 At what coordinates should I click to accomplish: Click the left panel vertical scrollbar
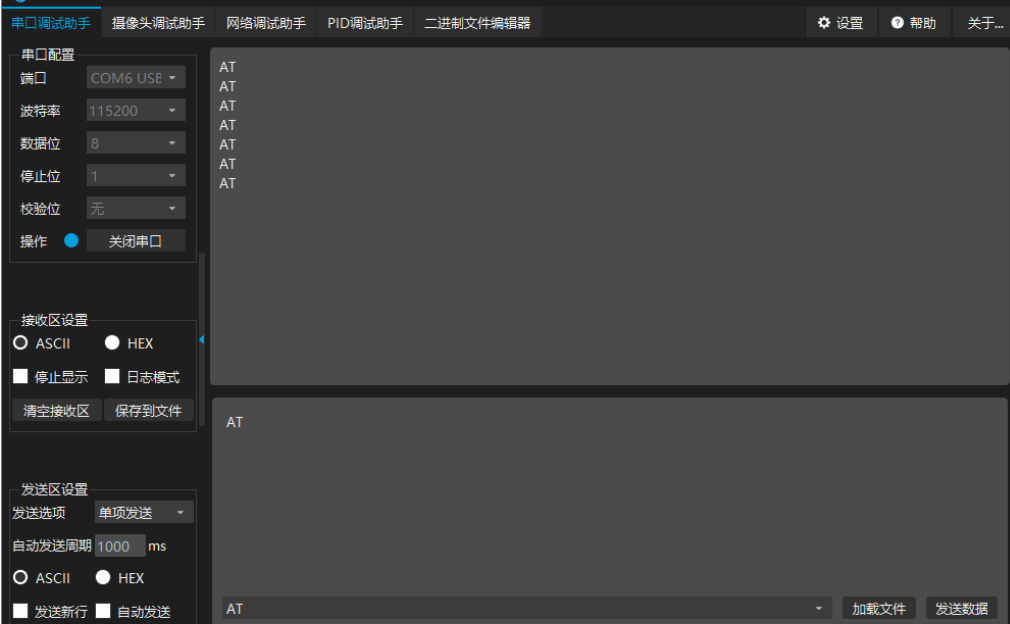202,339
